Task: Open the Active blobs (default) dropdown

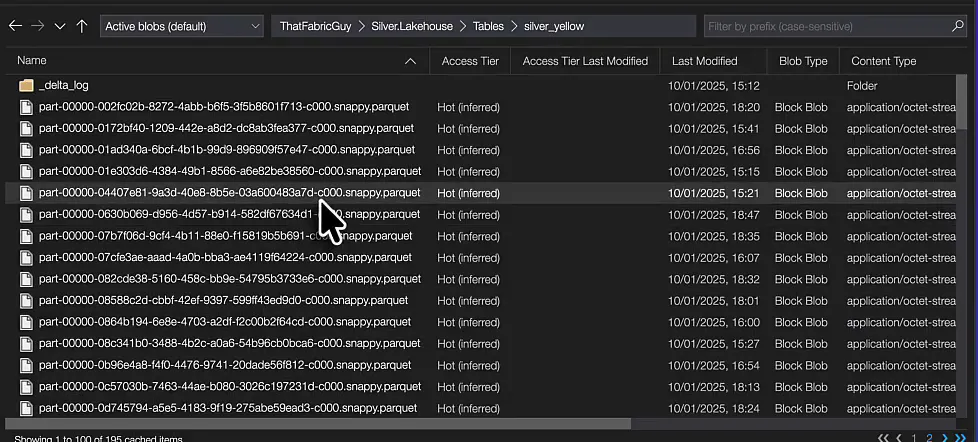Action: click(182, 26)
